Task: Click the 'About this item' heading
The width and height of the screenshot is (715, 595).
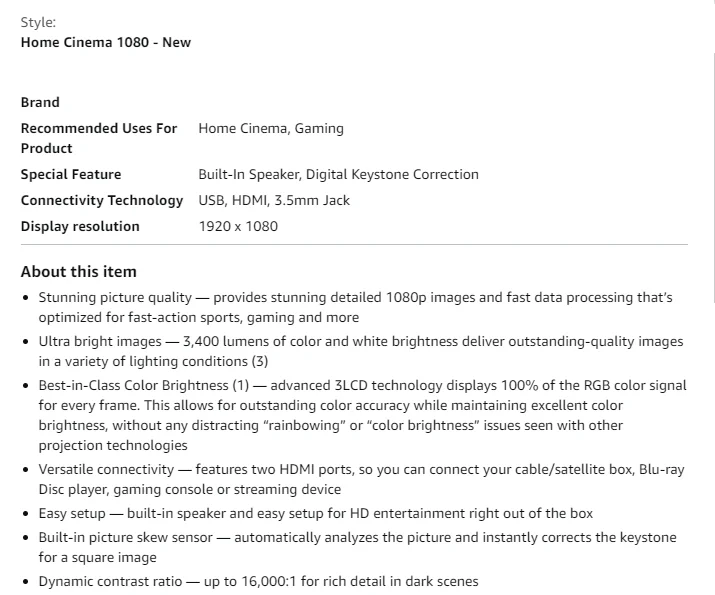Action: 78,271
